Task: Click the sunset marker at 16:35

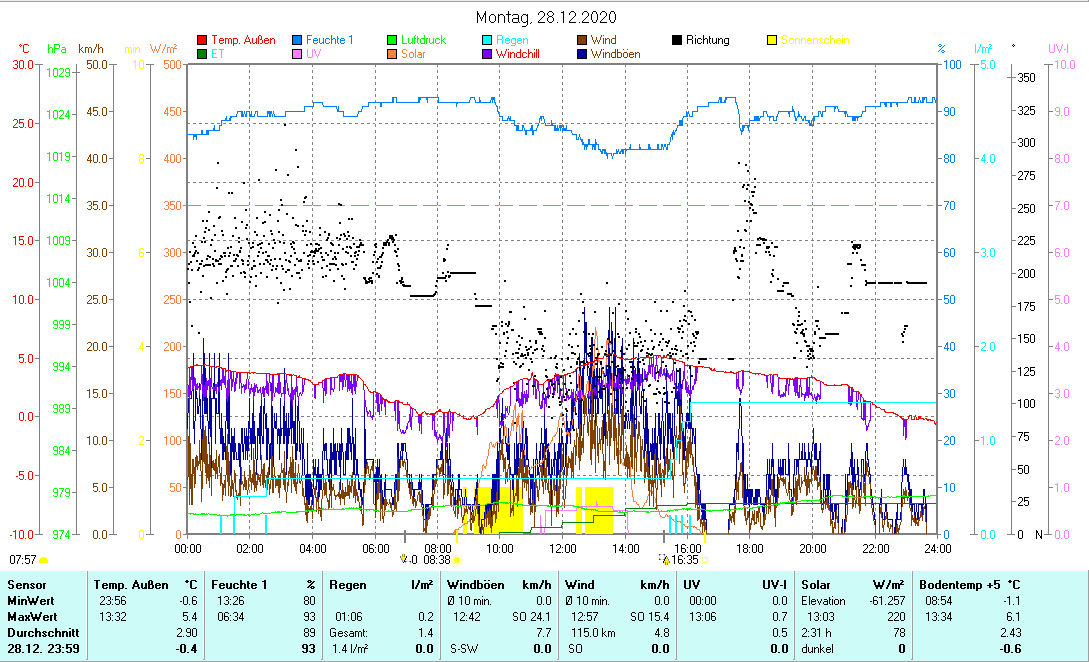Action: click(685, 560)
